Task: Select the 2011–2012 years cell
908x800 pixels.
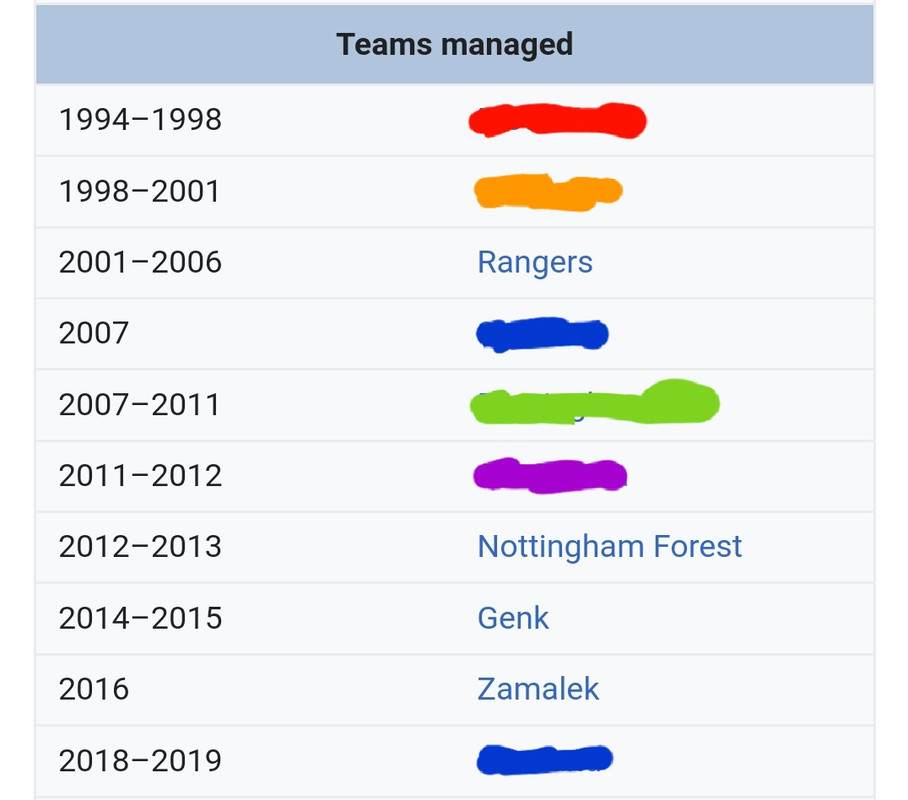Action: [x=140, y=476]
